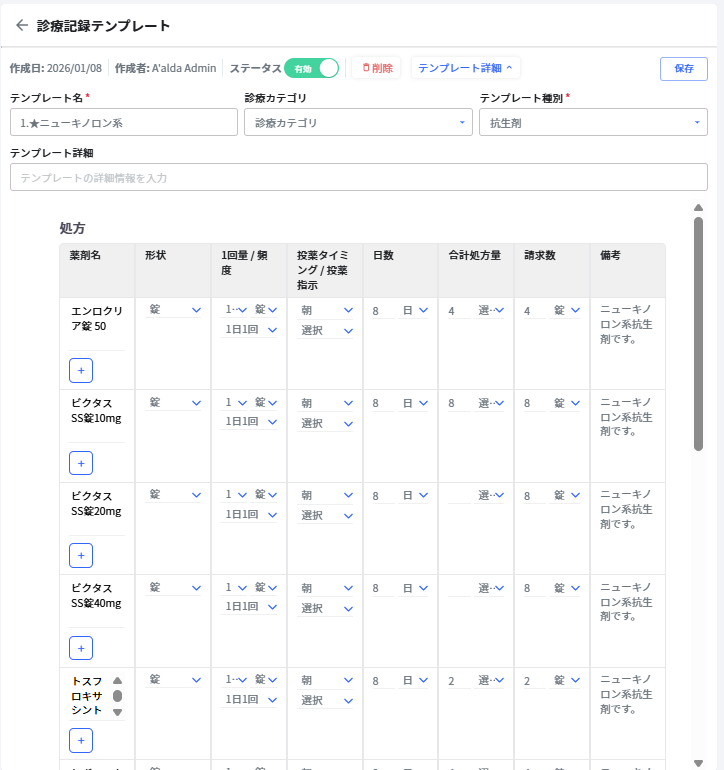Screen dimensions: 724x770
Task: Open the 診療カテゴリ dropdown
Action: click(359, 122)
